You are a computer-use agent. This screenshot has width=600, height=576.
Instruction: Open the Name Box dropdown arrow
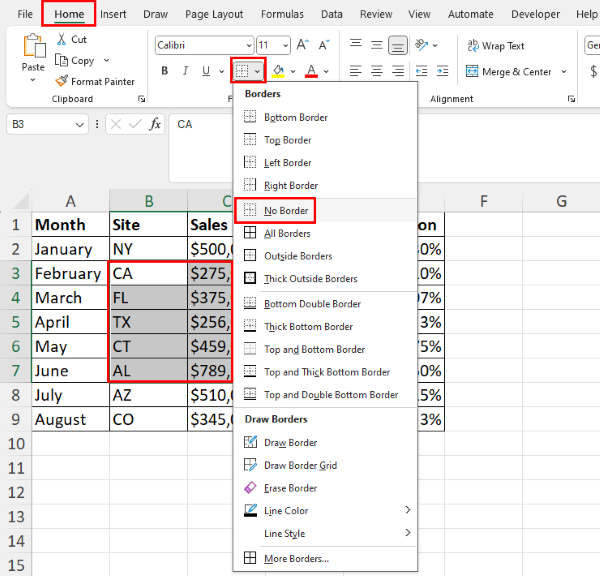[80, 124]
